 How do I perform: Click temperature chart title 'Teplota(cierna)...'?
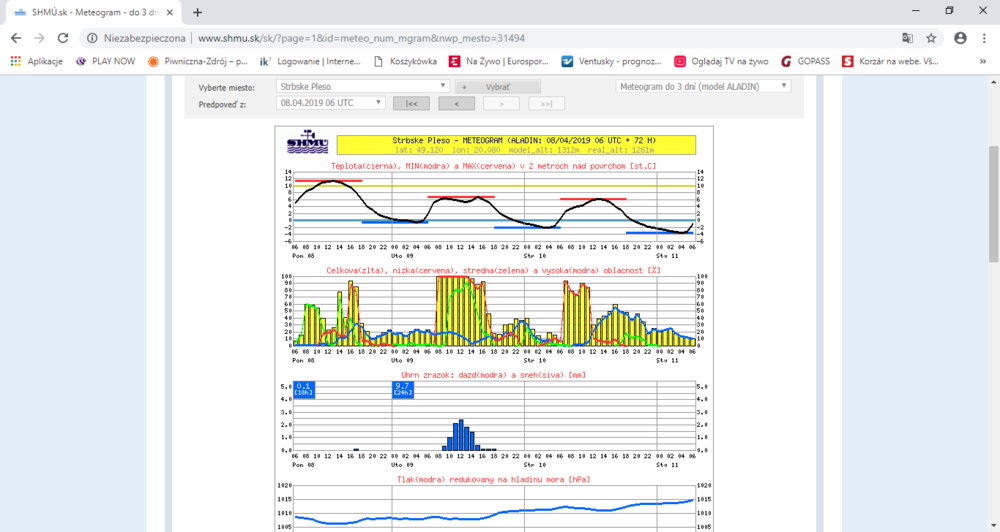[494, 166]
